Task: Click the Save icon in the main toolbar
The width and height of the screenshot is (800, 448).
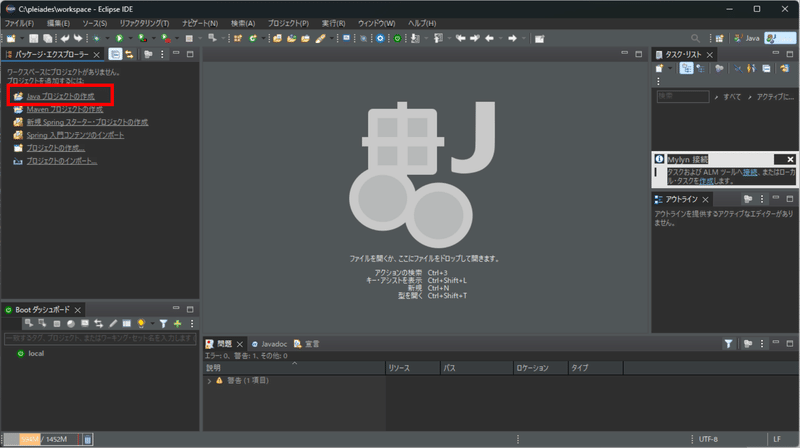Action: 32,38
